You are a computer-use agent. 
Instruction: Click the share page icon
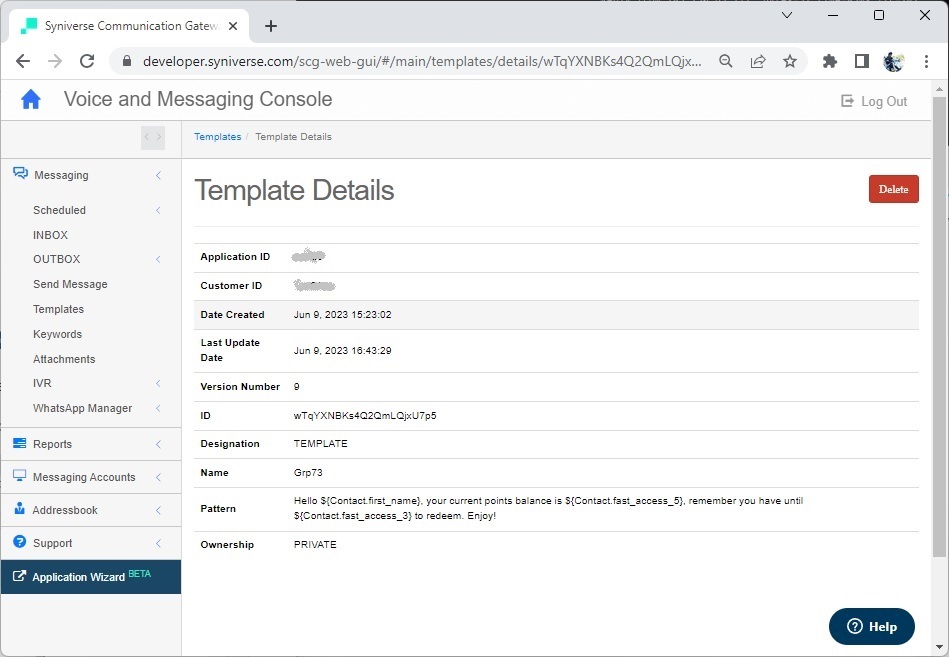click(758, 61)
